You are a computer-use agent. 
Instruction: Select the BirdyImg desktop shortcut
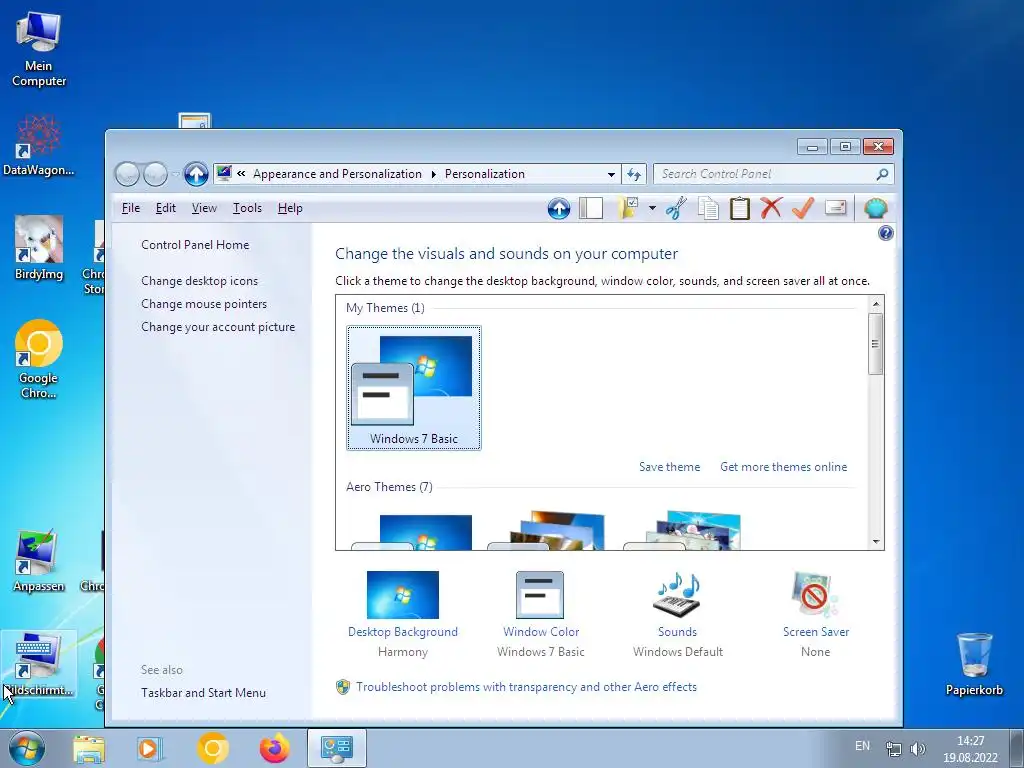click(39, 248)
